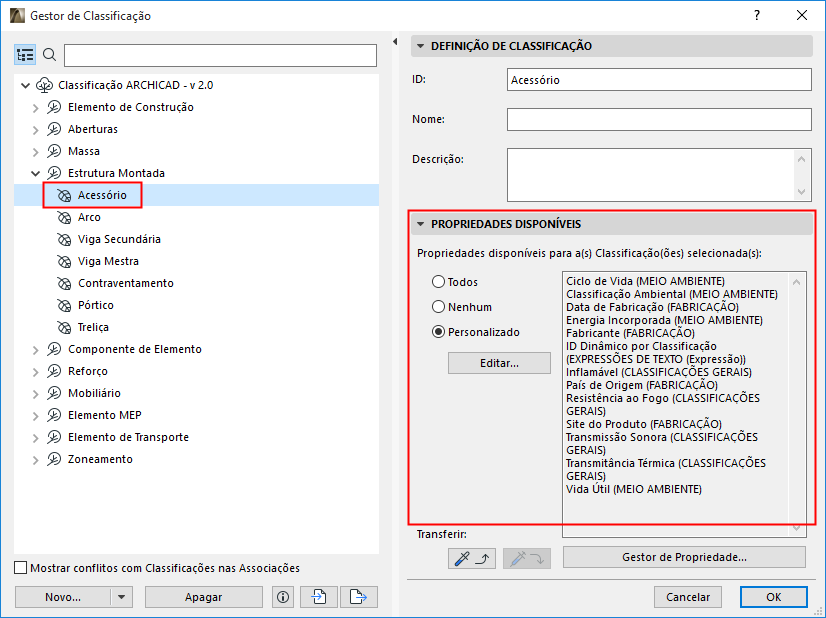
Task: Click the import classification icon button
Action: [318, 597]
